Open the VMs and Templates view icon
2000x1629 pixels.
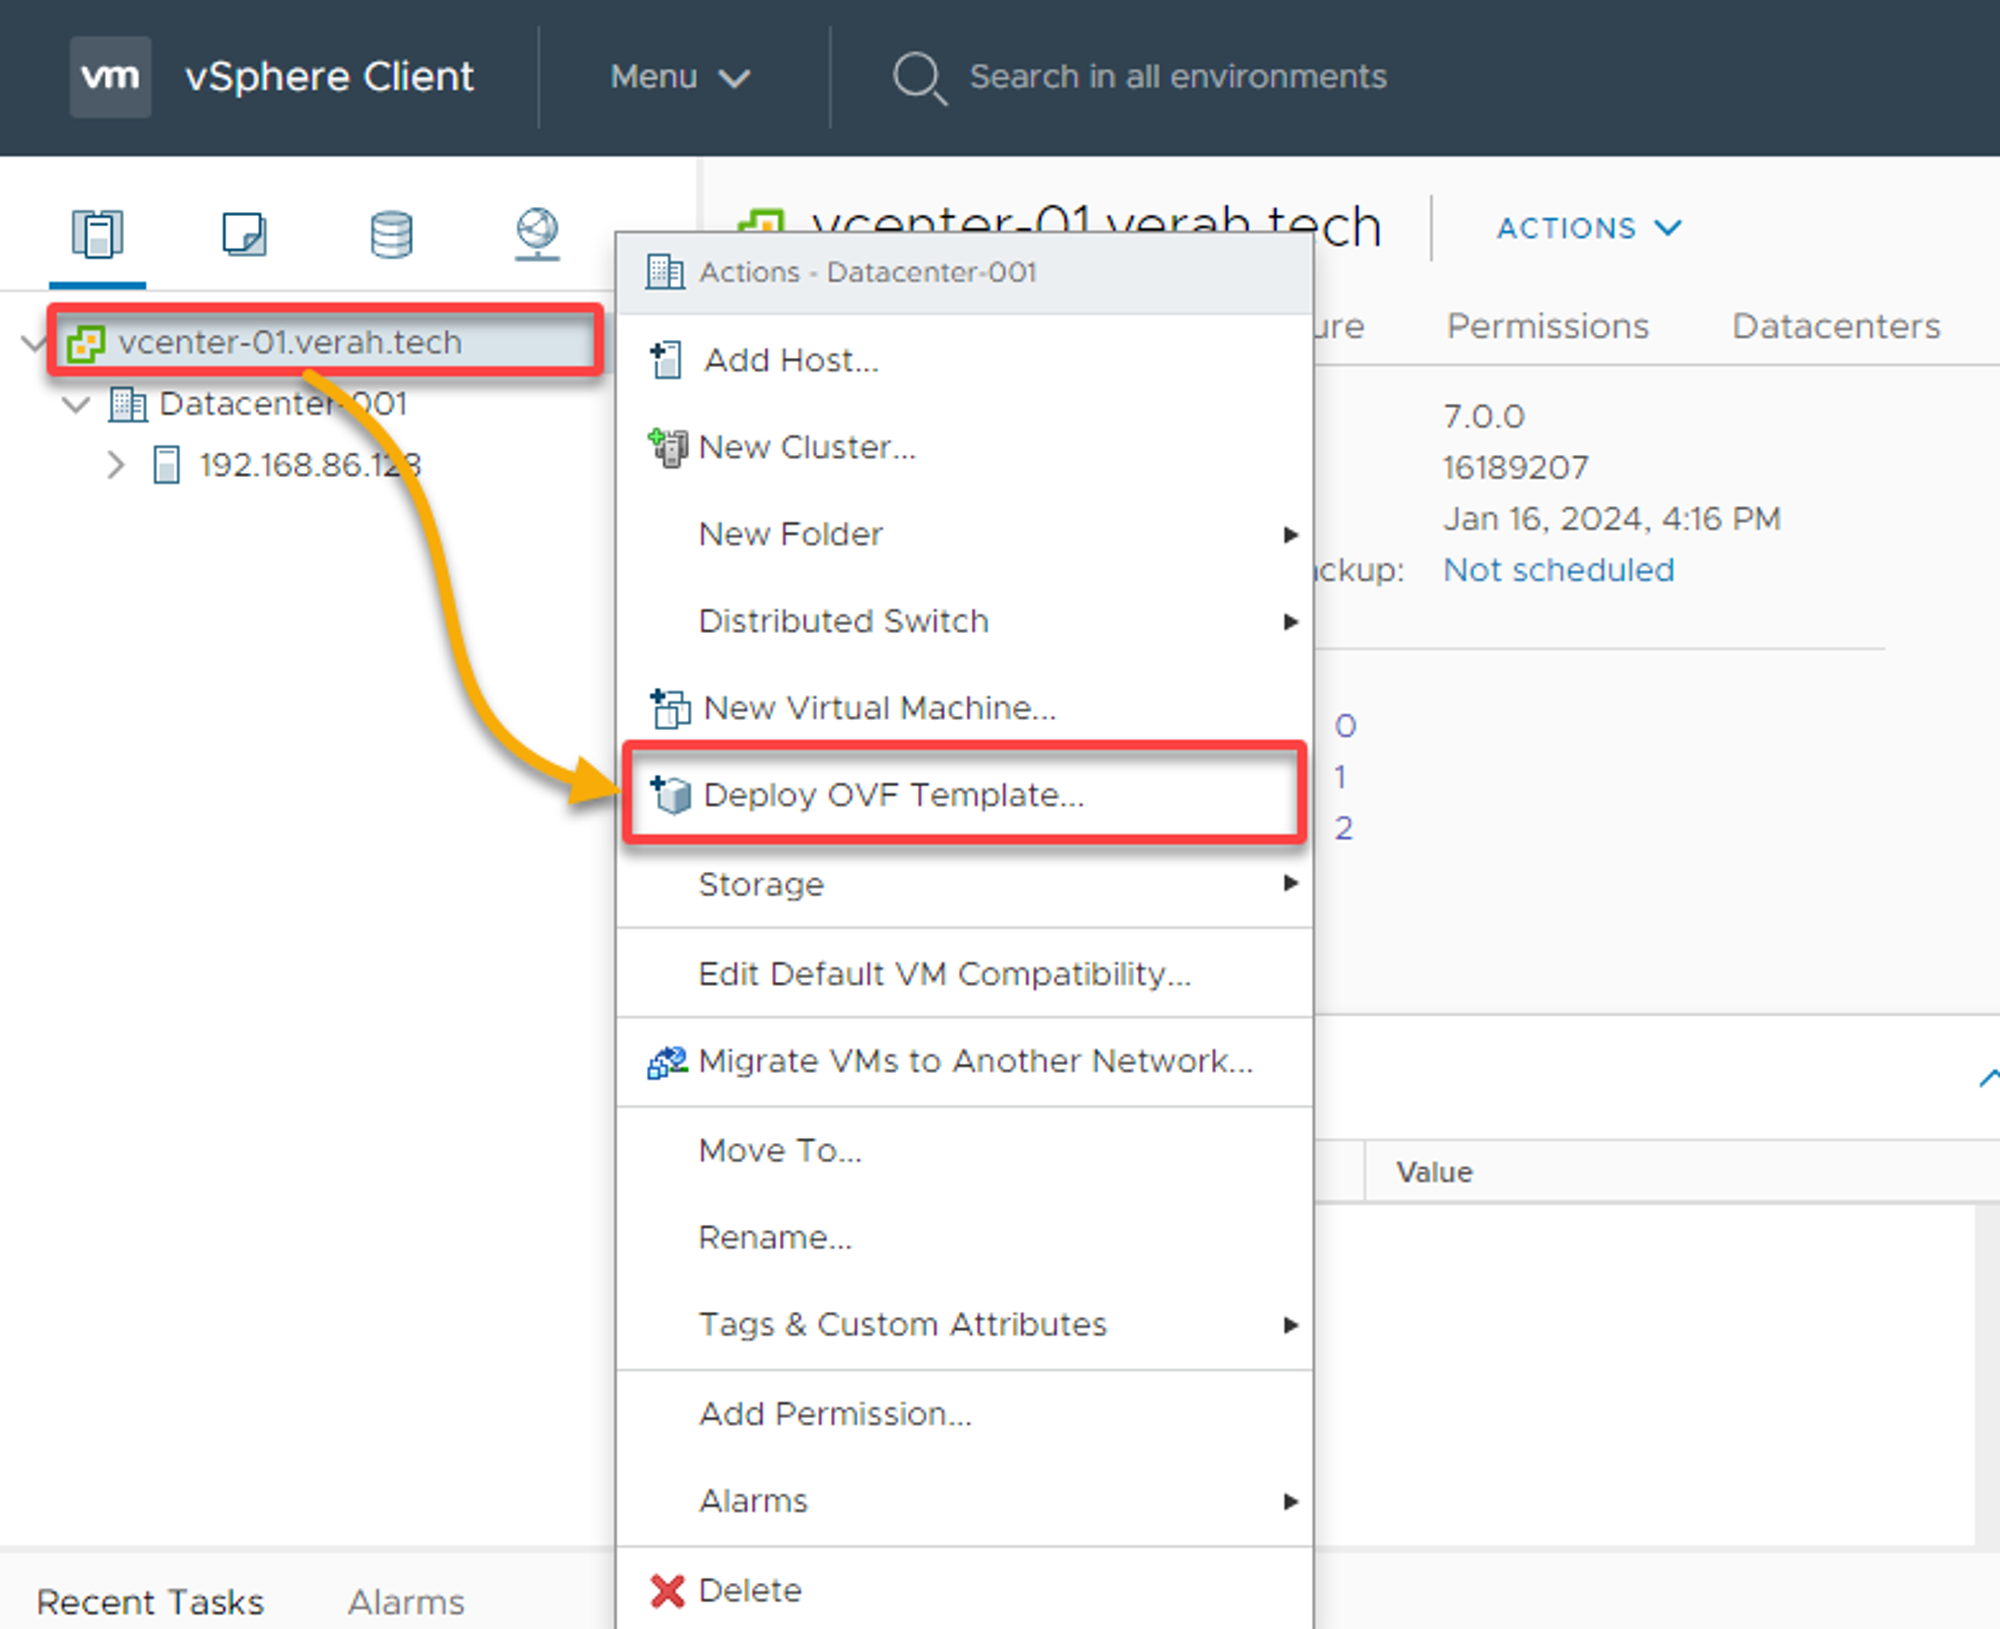[x=244, y=233]
